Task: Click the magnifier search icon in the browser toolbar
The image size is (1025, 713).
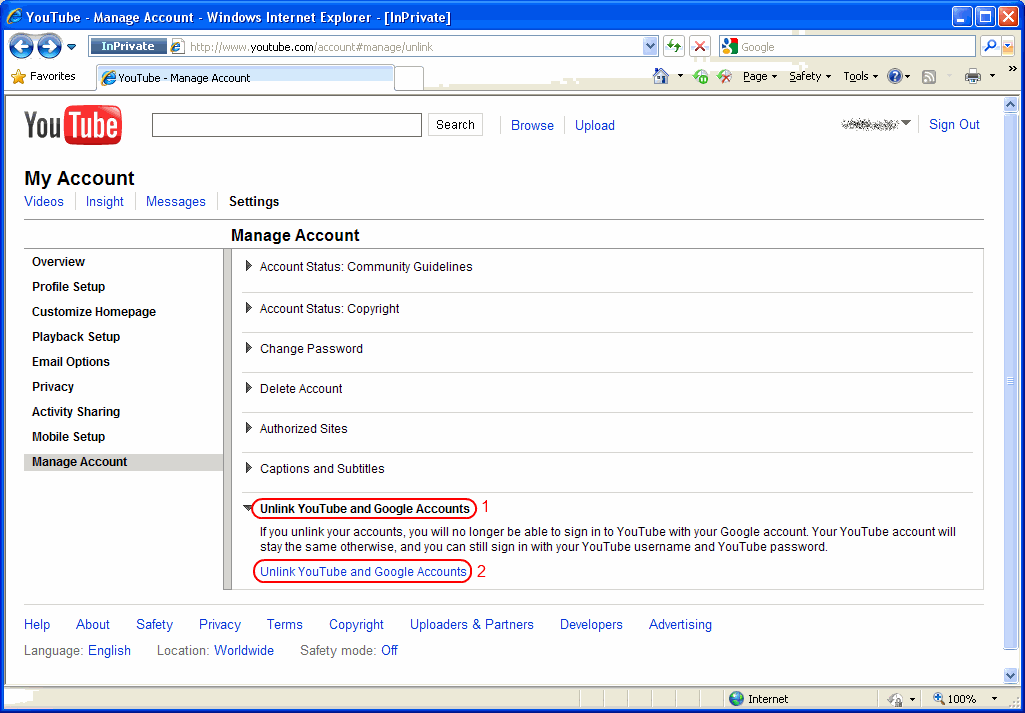Action: 990,46
